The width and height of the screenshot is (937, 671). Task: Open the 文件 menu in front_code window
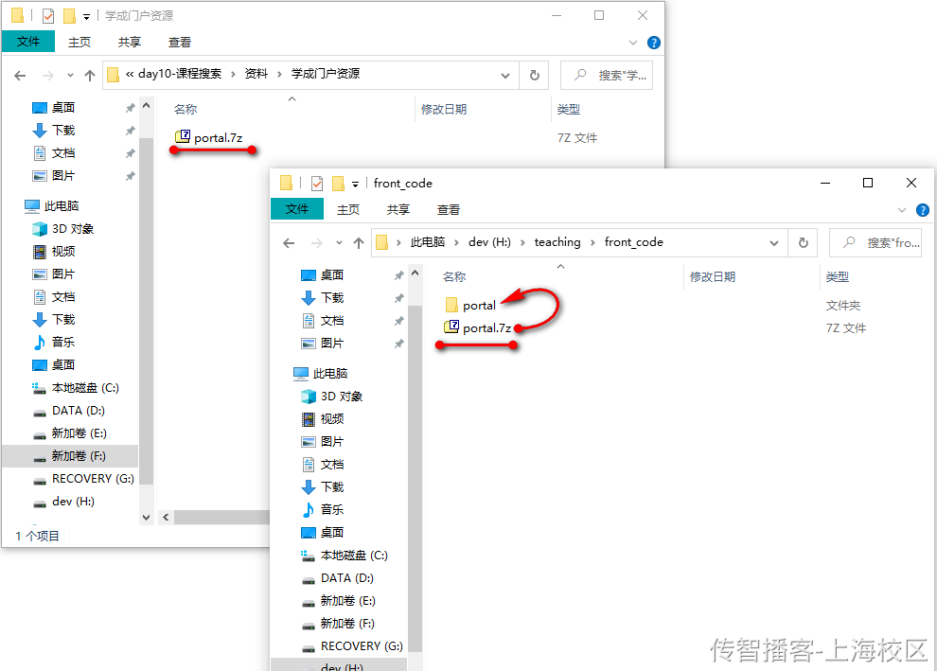point(297,209)
